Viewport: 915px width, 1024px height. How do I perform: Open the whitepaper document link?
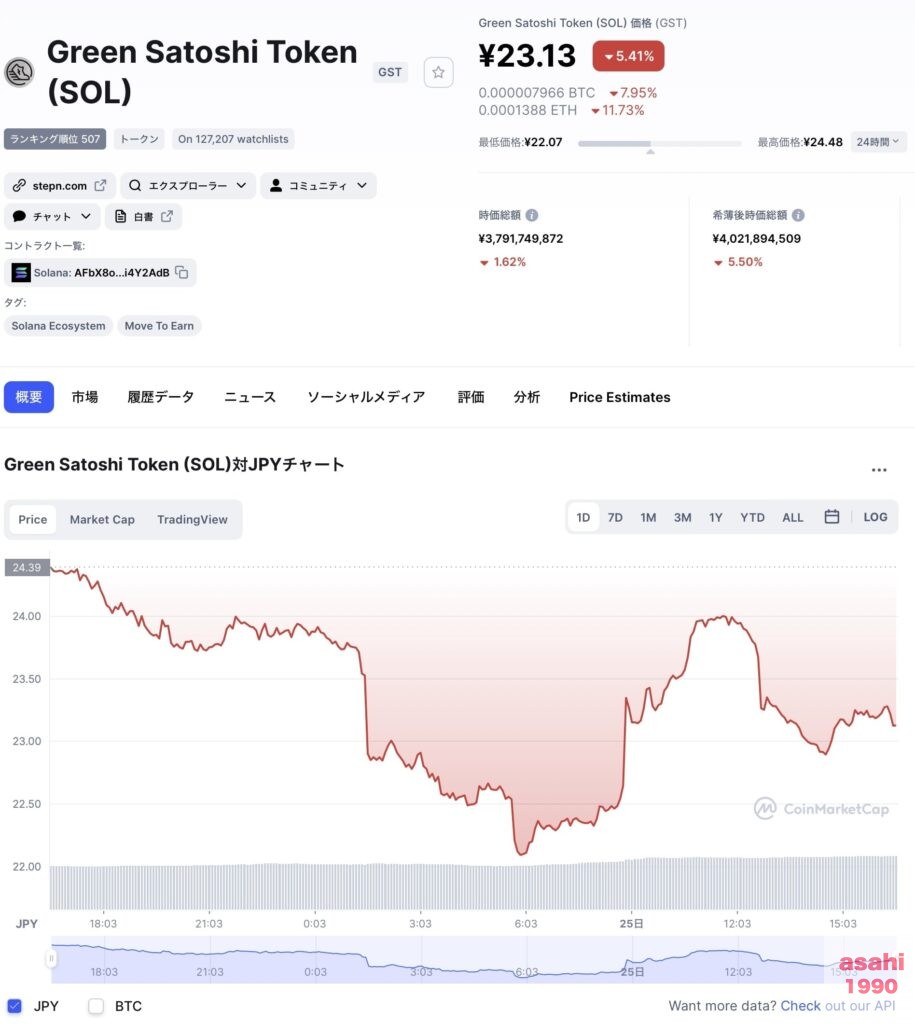[x=144, y=216]
